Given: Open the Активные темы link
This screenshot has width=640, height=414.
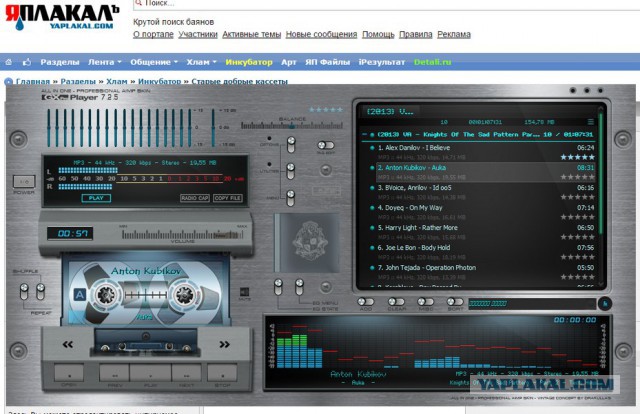Looking at the screenshot, I should [x=251, y=34].
